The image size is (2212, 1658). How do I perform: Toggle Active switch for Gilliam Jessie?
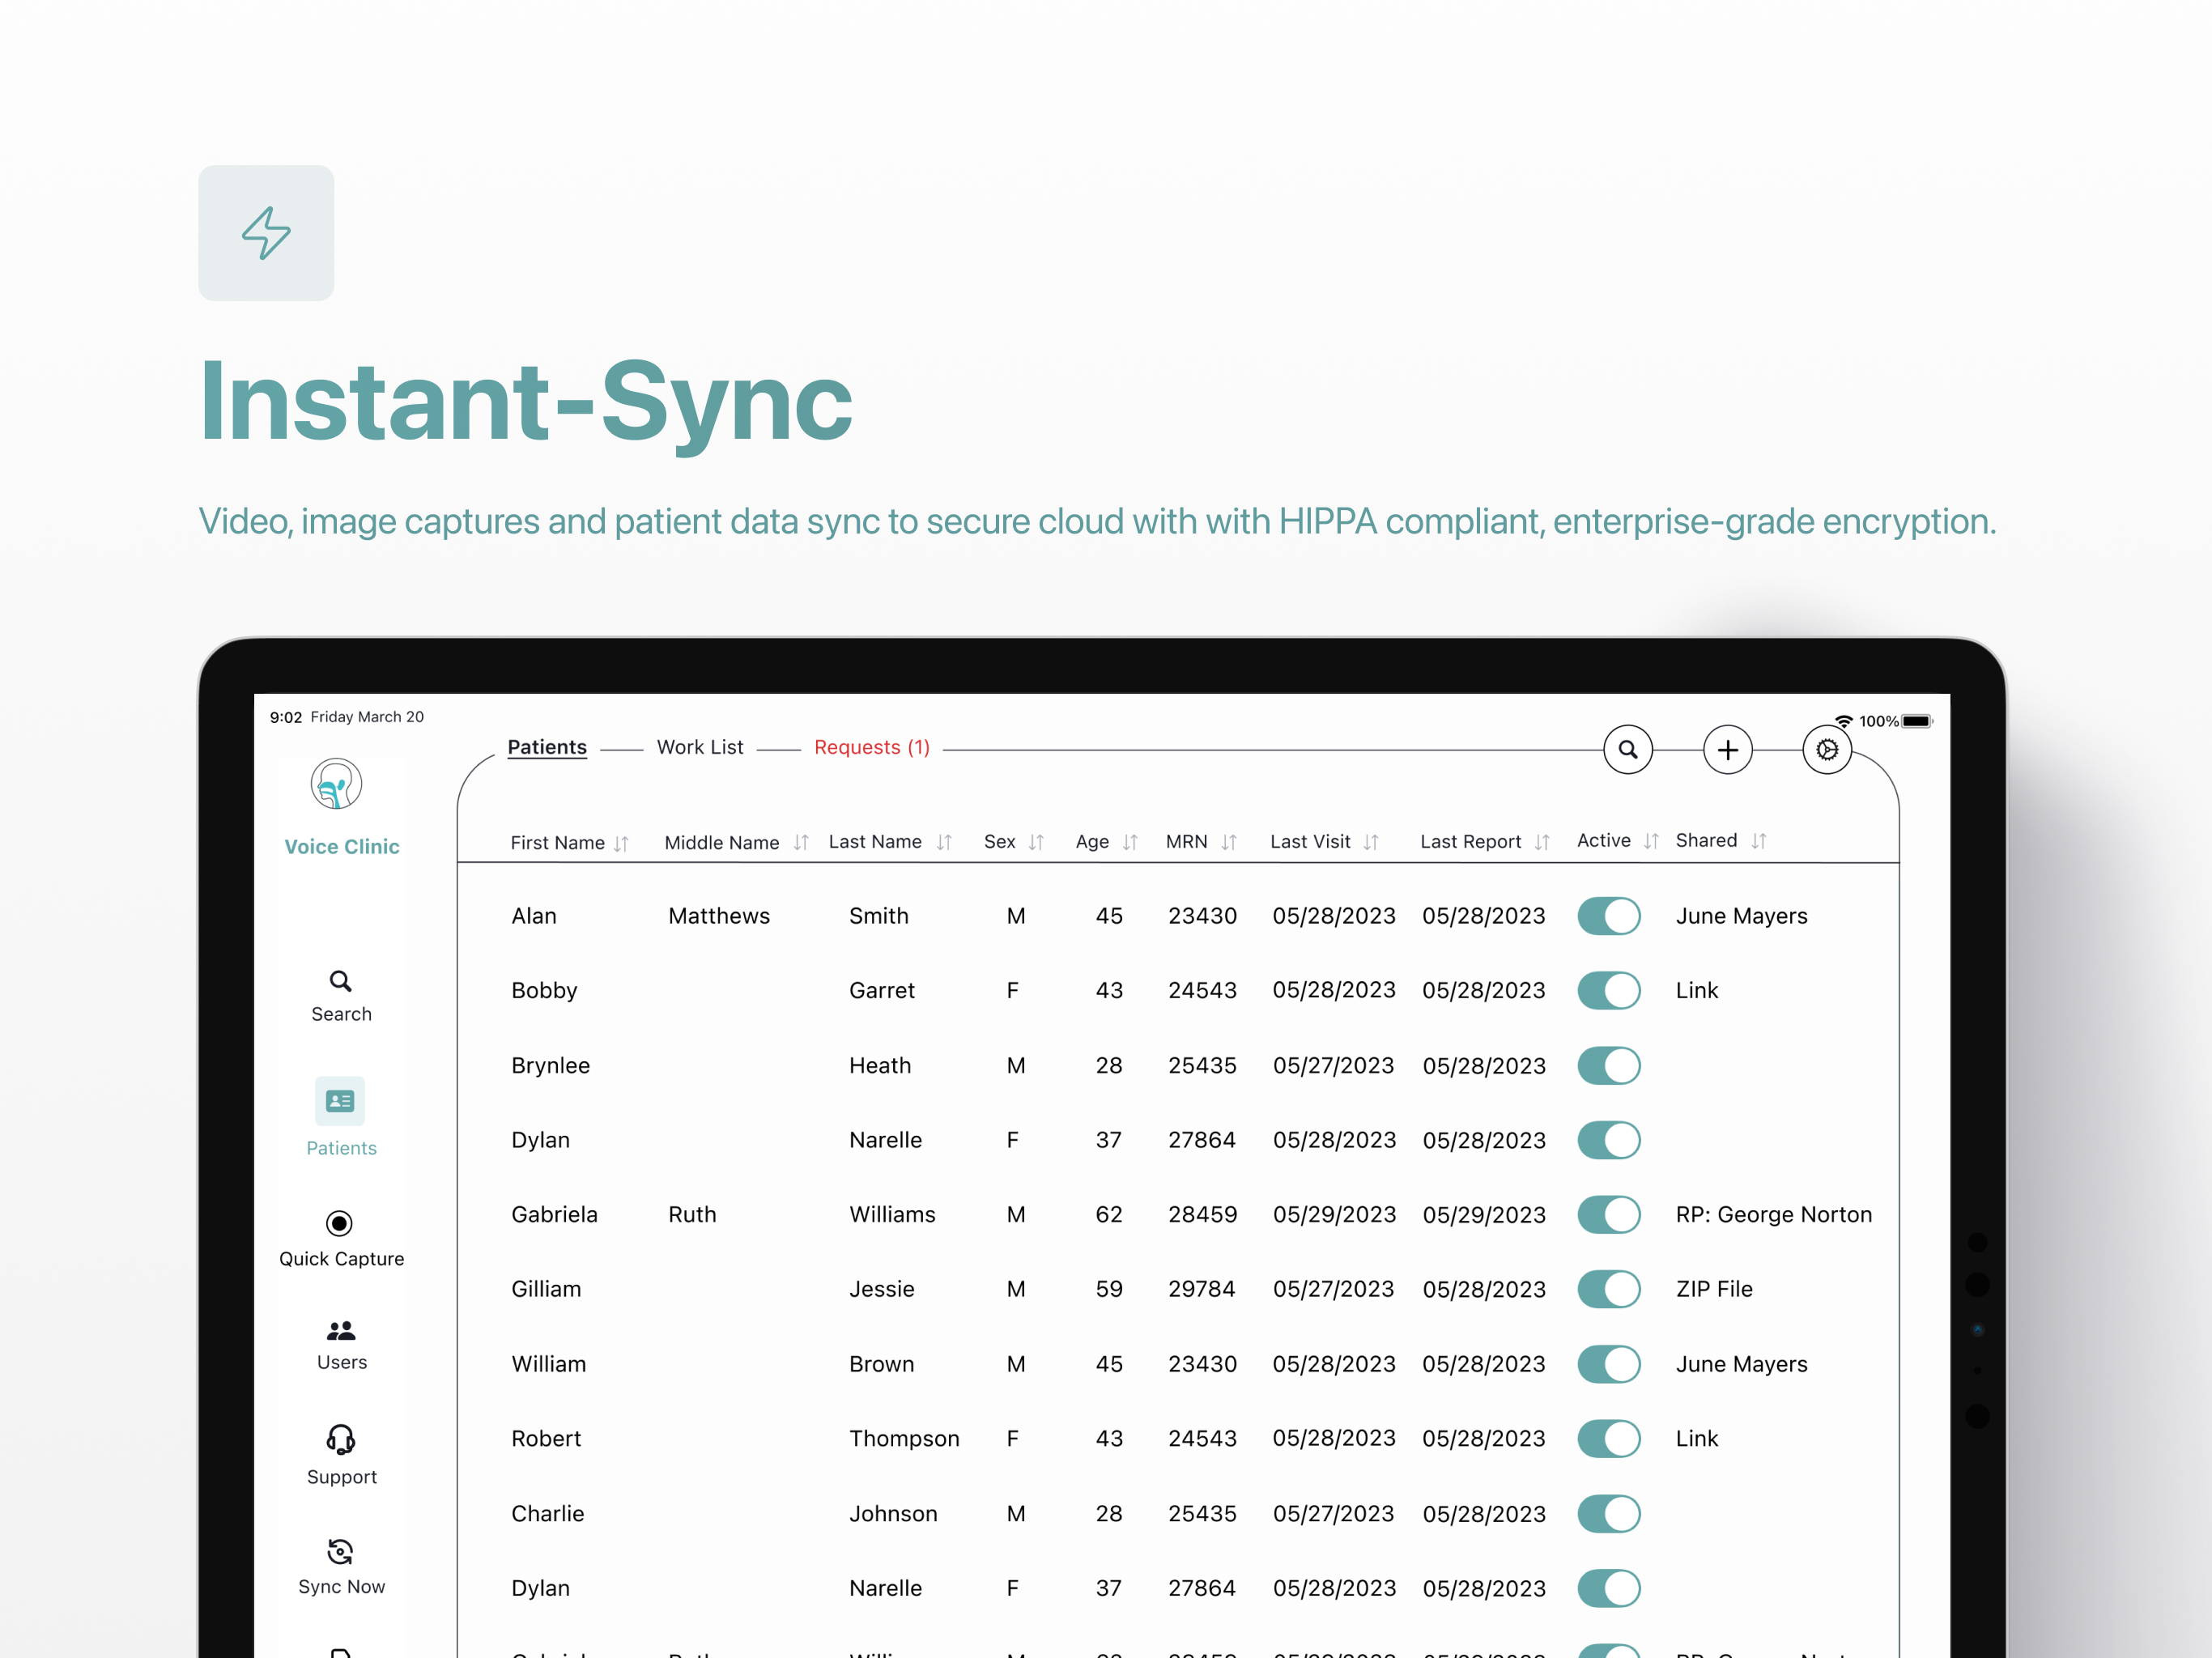pos(1608,1289)
